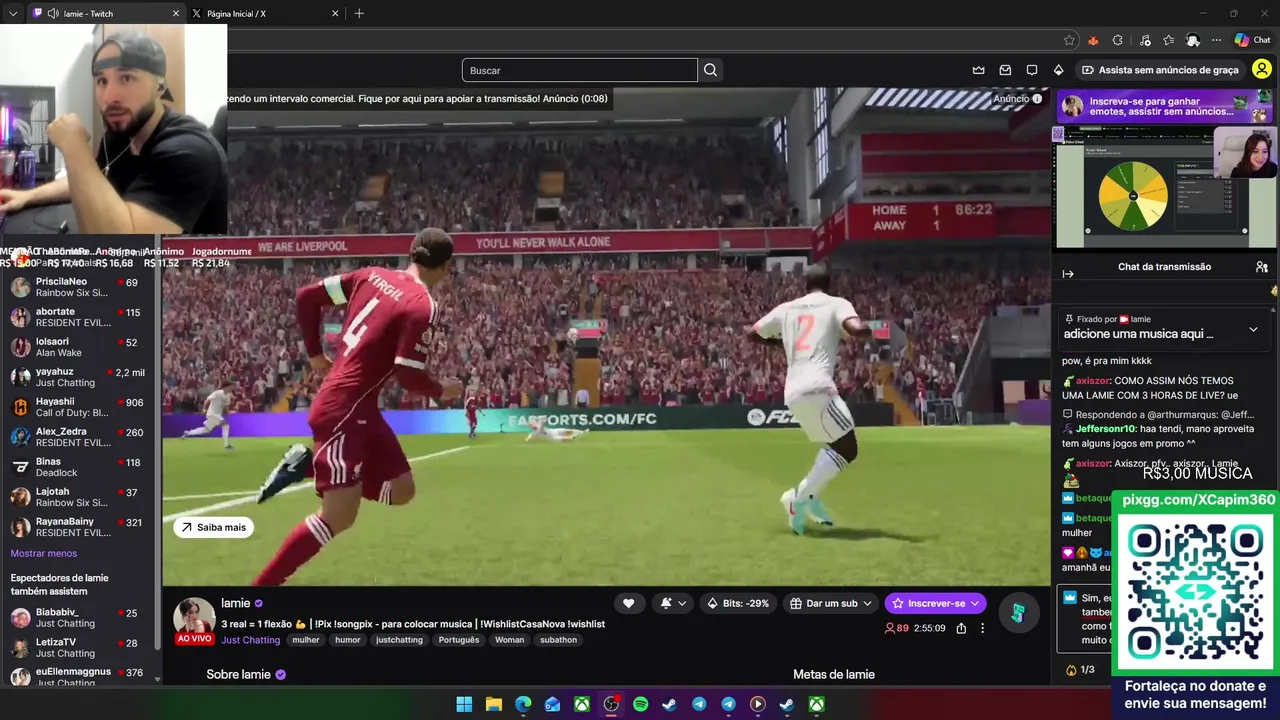
Task: Open the browser profile picture
Action: 1193,40
